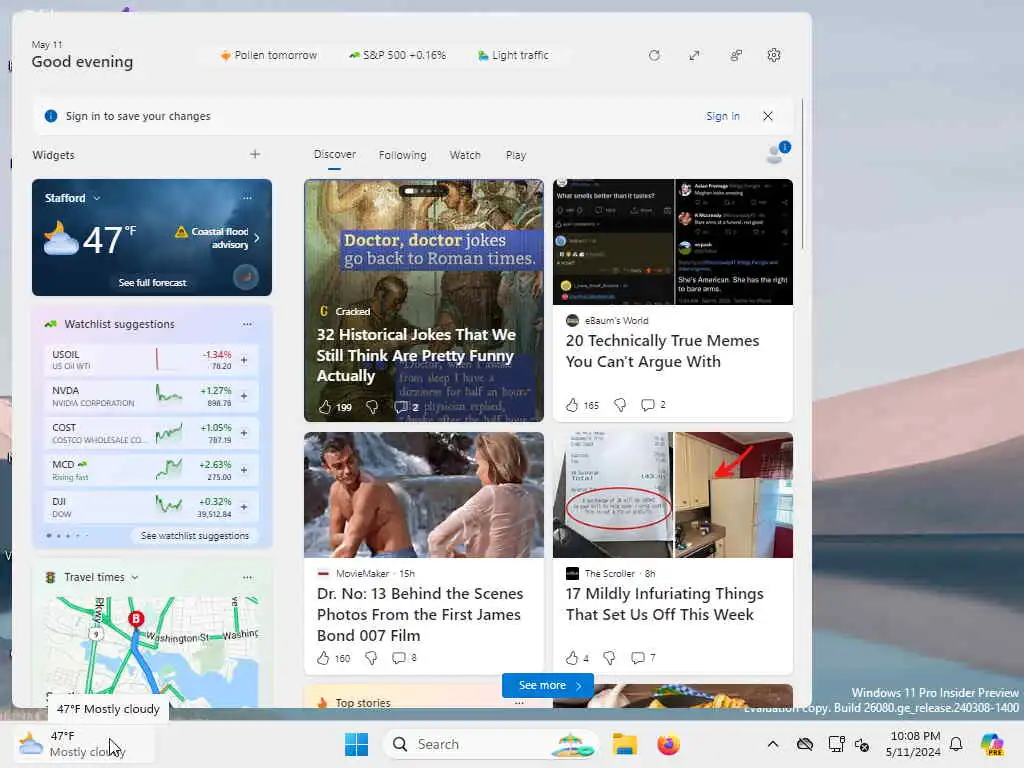Open the travel map thumbnail
This screenshot has height=768, width=1024.
pyautogui.click(x=152, y=645)
